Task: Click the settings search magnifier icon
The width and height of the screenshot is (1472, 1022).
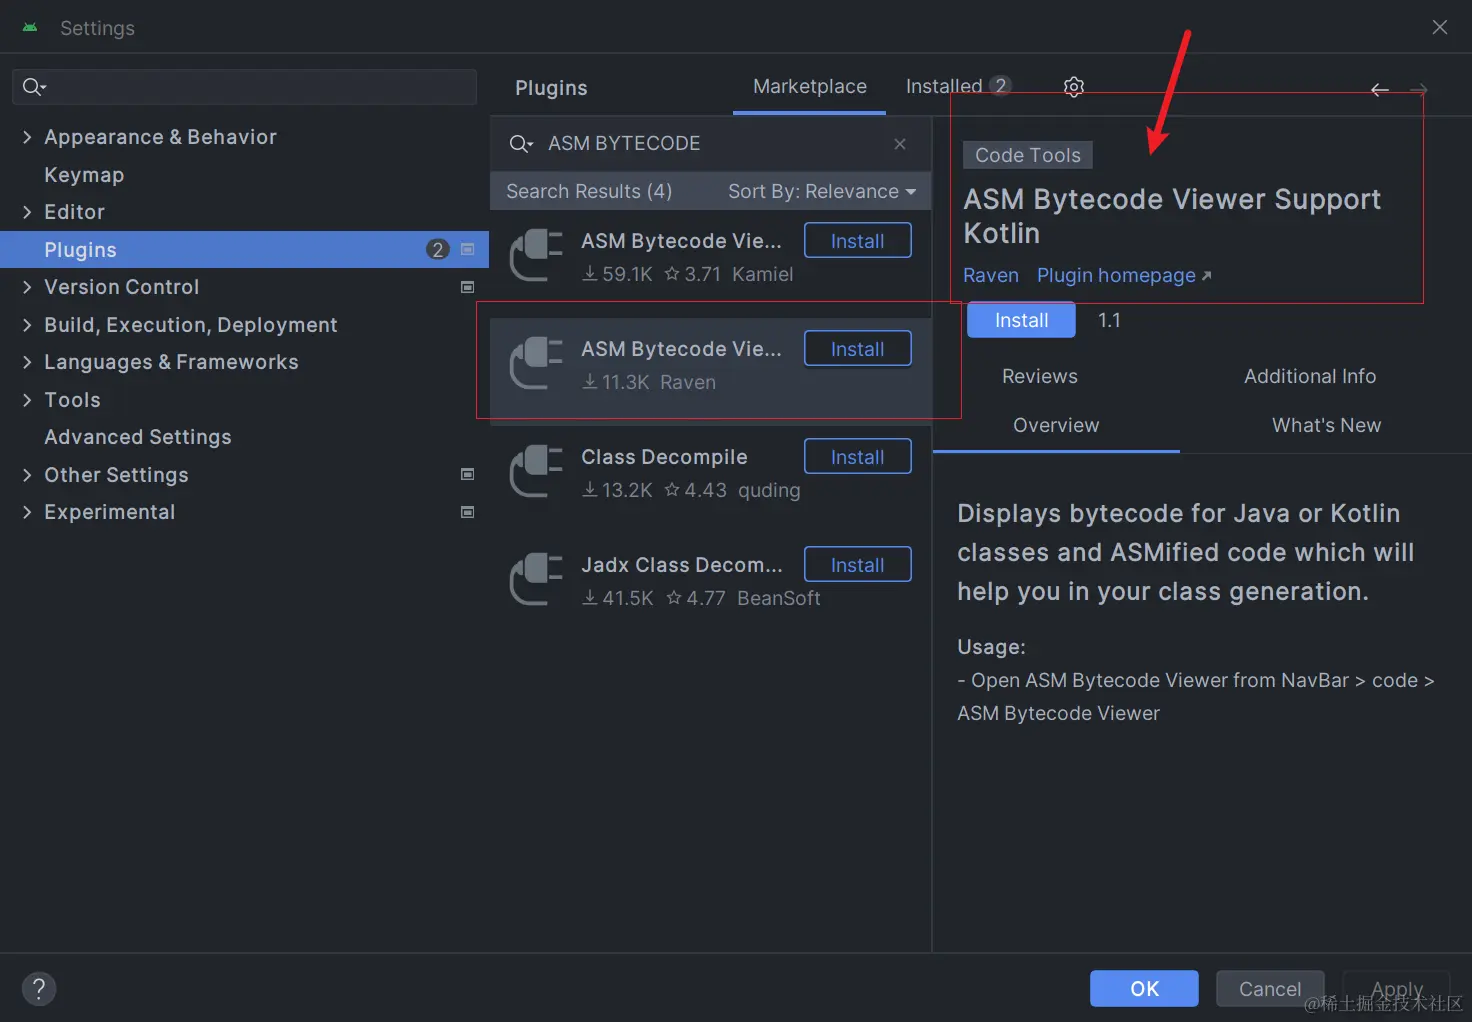Action: pos(34,87)
